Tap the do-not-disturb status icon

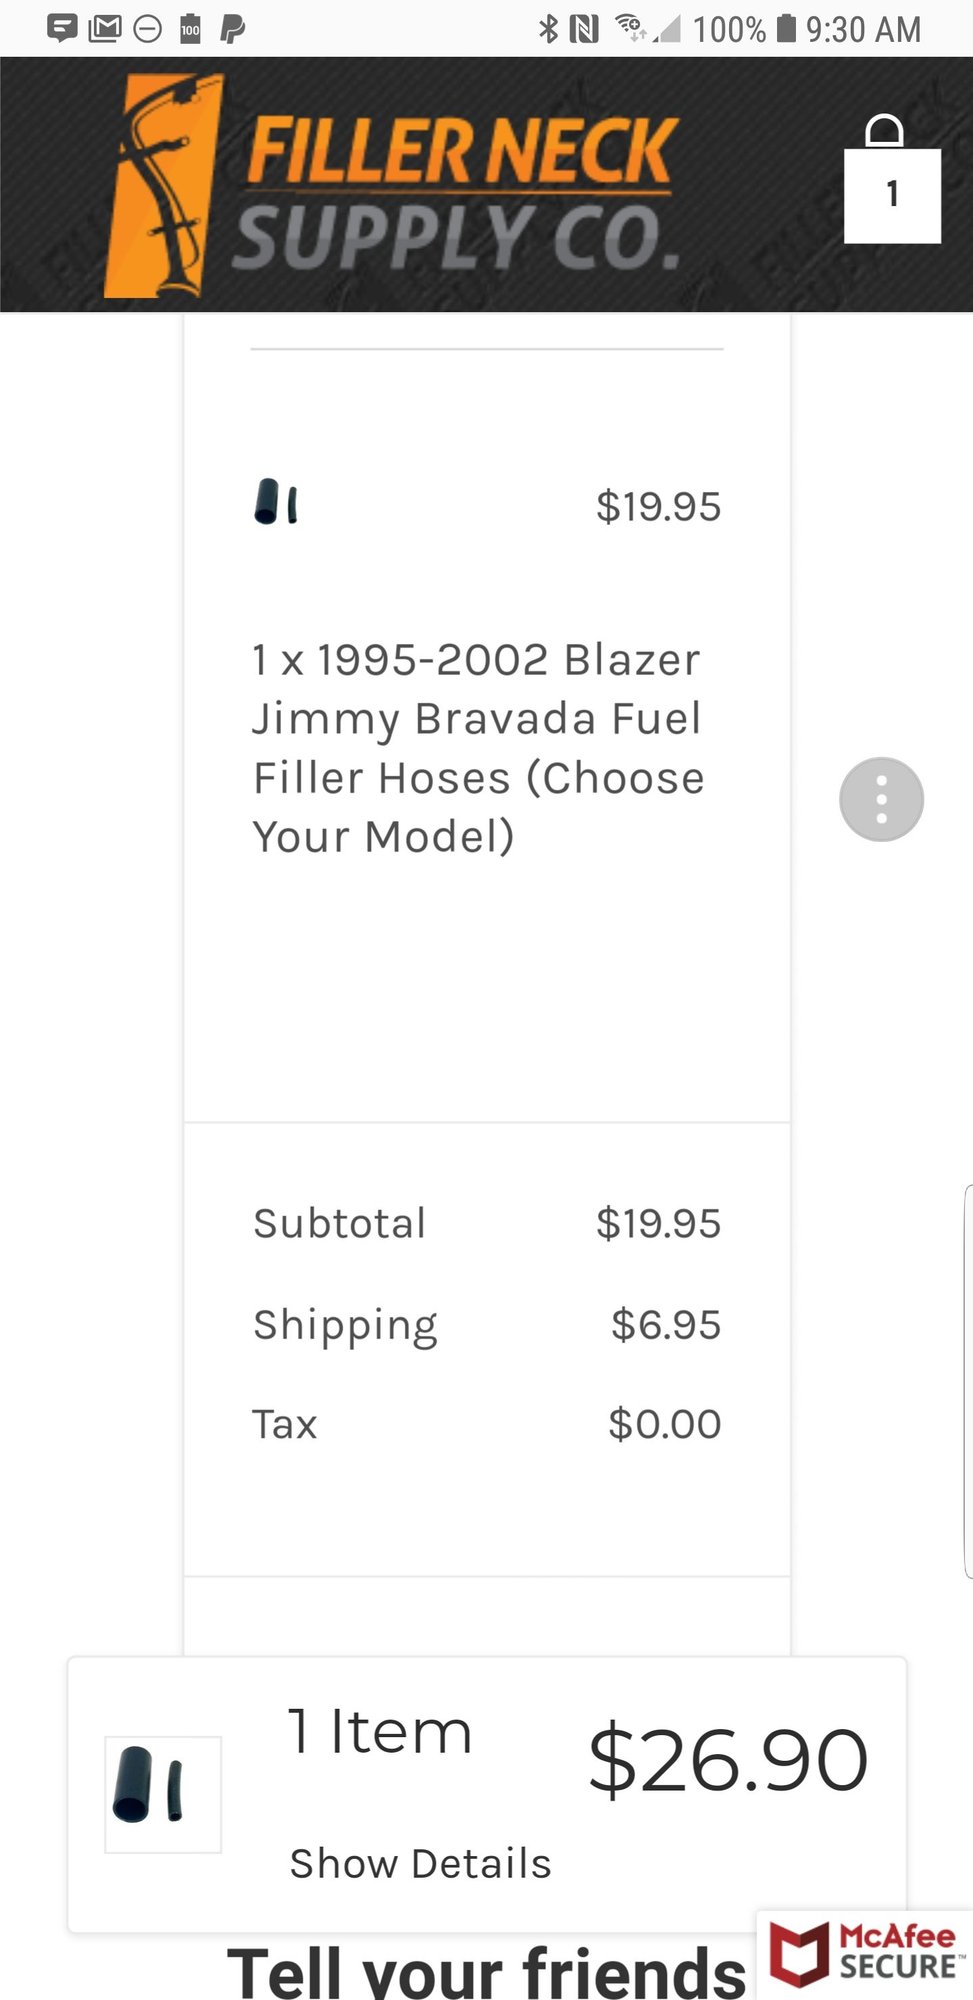(148, 29)
